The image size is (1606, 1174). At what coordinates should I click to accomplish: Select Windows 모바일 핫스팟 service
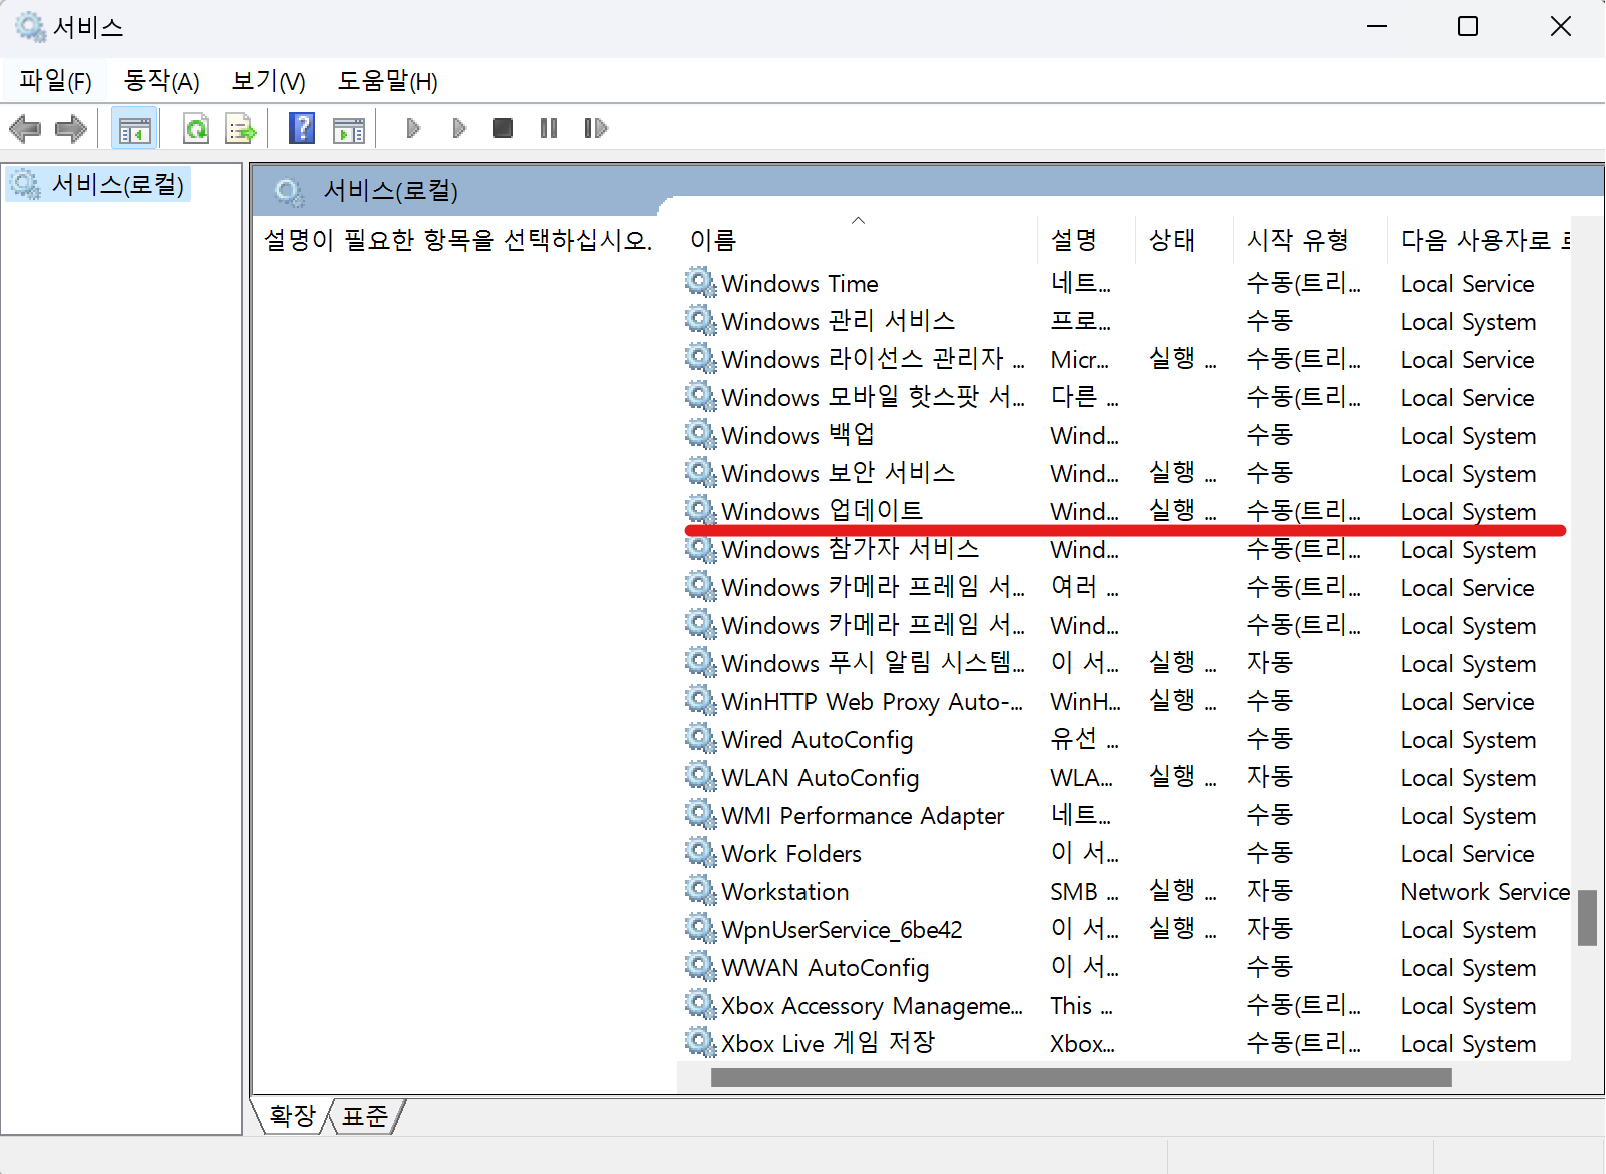(x=1126, y=398)
